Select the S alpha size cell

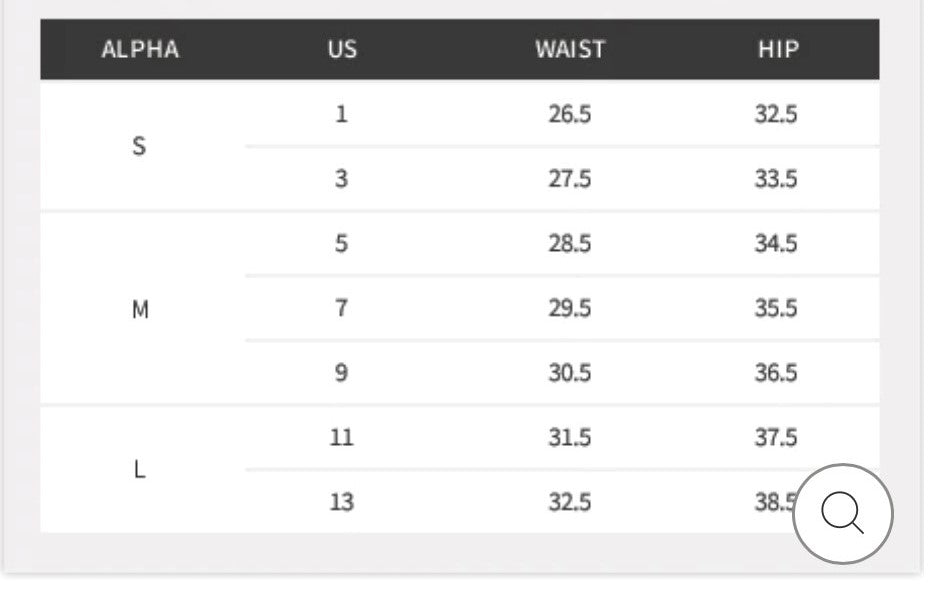139,146
